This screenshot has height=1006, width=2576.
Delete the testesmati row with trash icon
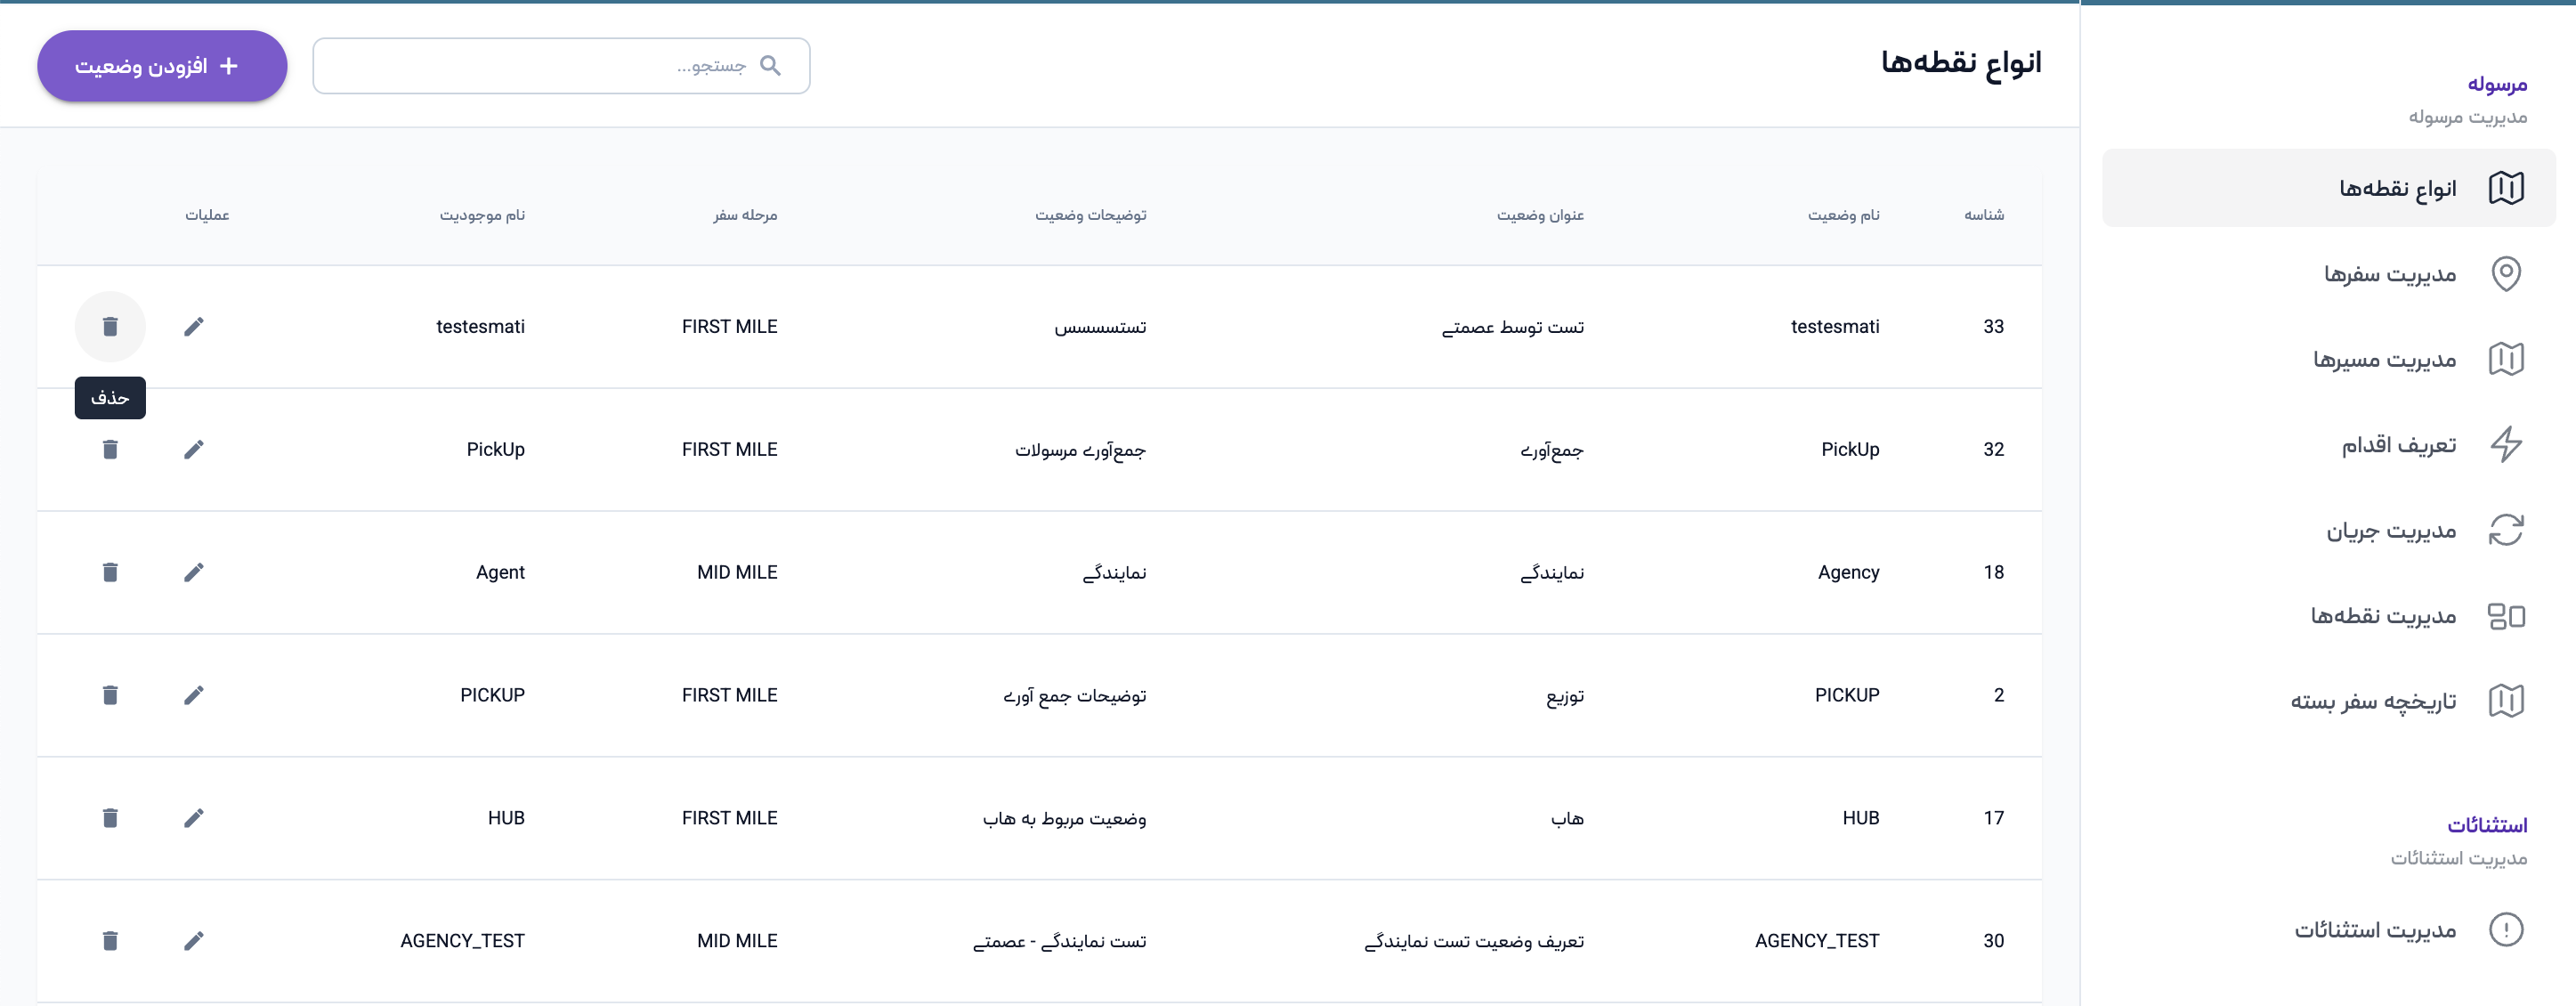tap(110, 326)
